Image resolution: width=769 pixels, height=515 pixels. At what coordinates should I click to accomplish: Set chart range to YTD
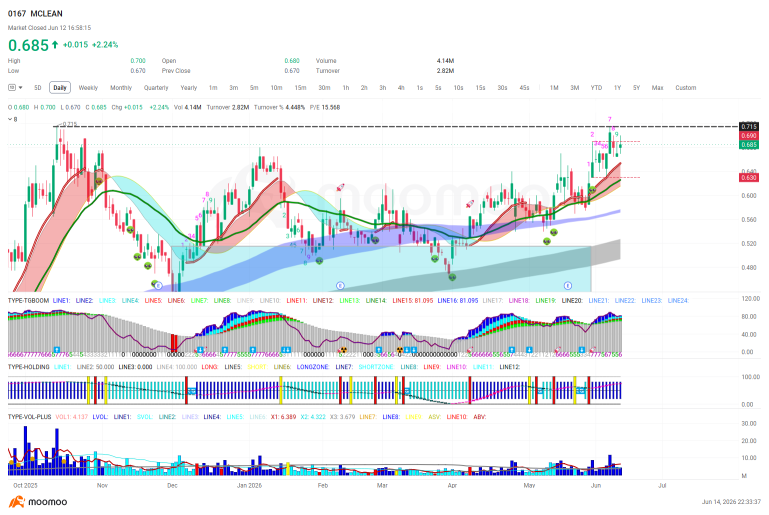point(596,88)
